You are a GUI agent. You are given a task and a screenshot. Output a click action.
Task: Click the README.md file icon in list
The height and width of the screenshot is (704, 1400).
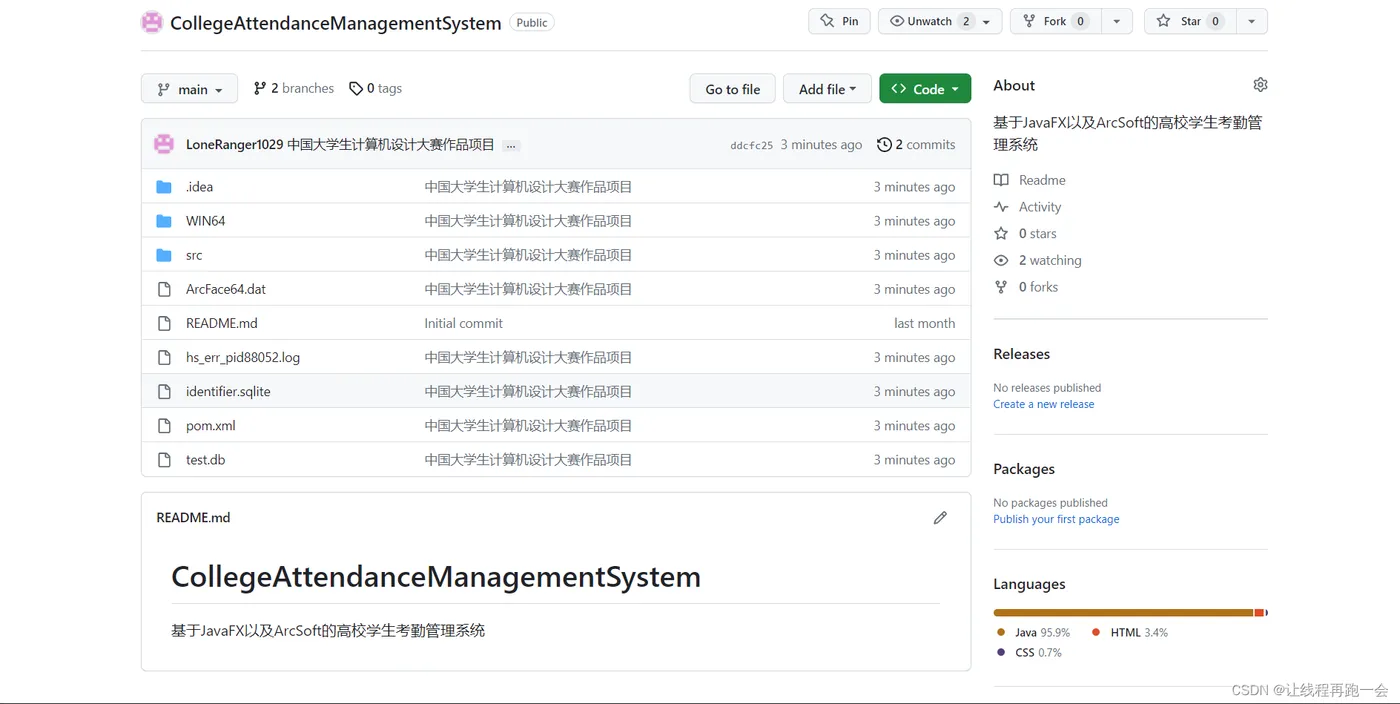(164, 323)
